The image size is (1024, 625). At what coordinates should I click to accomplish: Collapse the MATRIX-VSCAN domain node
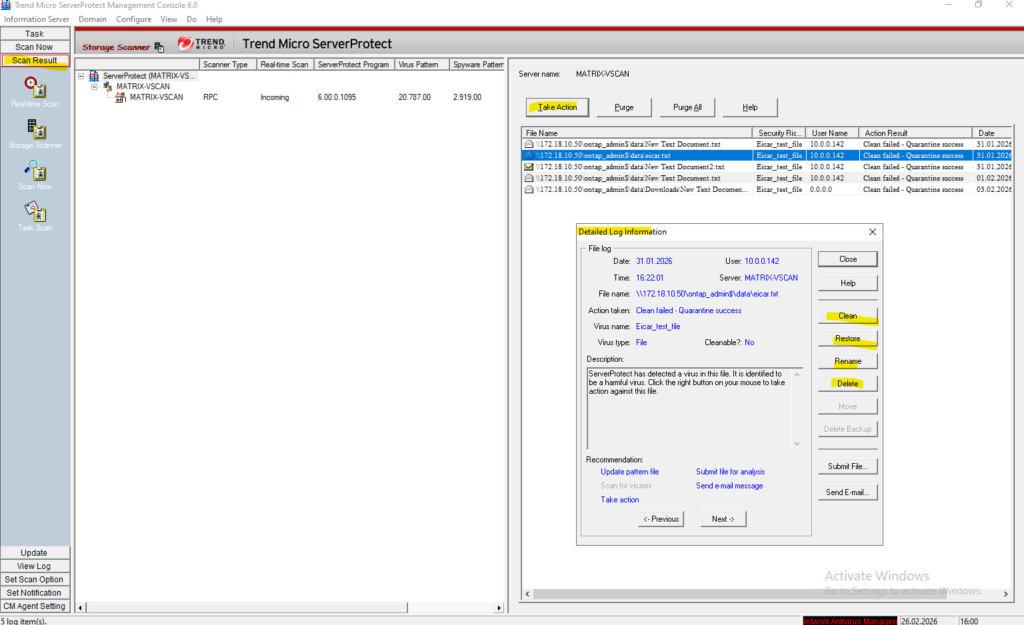click(x=95, y=87)
